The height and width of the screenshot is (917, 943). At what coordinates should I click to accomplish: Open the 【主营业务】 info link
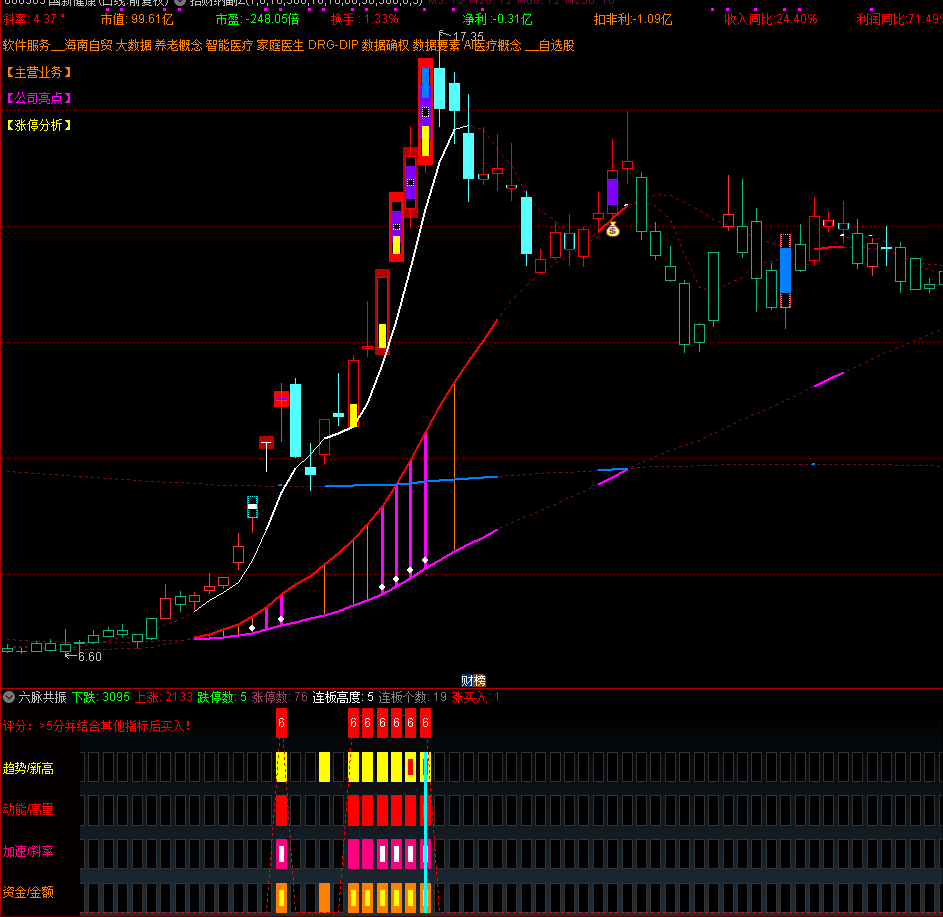coord(39,72)
